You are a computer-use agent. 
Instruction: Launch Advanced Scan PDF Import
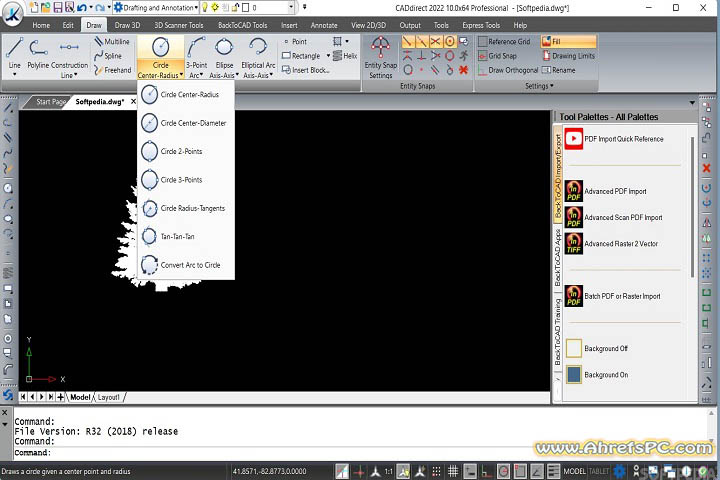pos(614,217)
